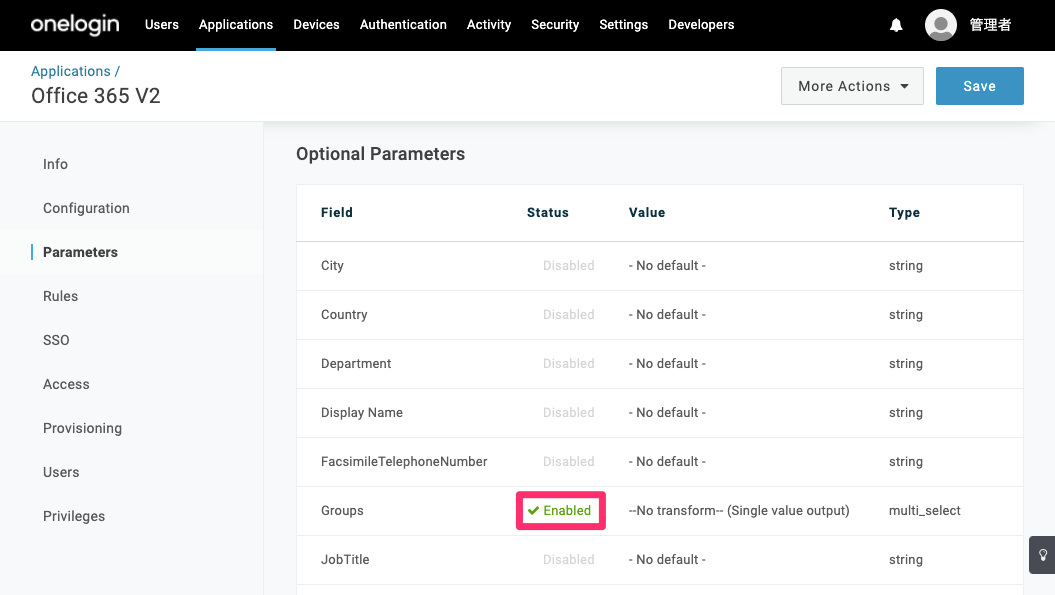Select the Parameters sidebar tab
The width and height of the screenshot is (1055, 595).
coord(80,252)
